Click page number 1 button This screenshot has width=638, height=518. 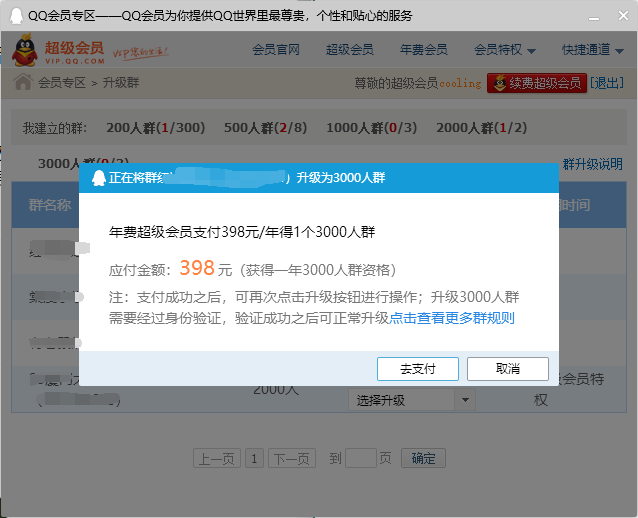coord(254,459)
